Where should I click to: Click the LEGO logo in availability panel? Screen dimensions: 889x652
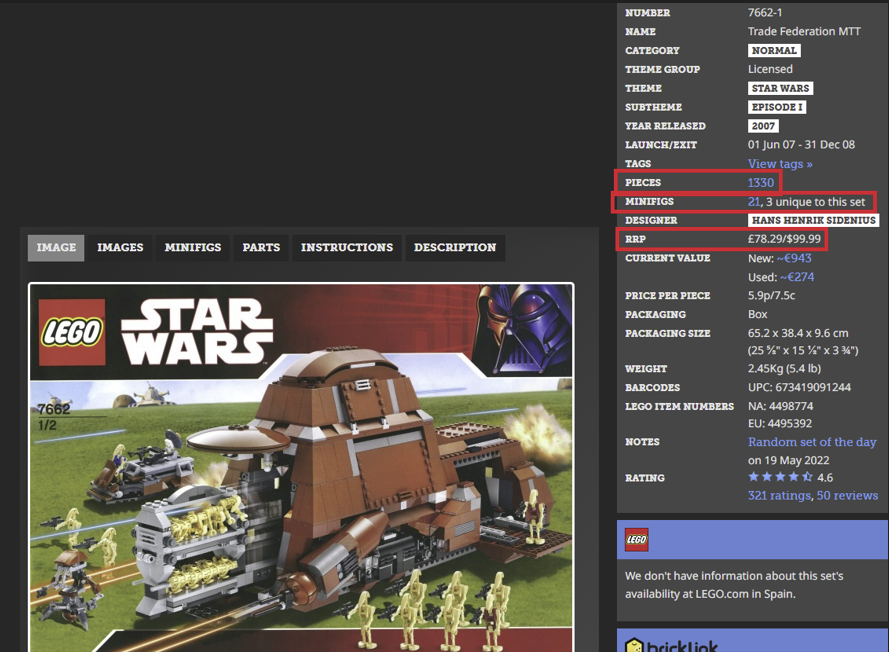636,540
